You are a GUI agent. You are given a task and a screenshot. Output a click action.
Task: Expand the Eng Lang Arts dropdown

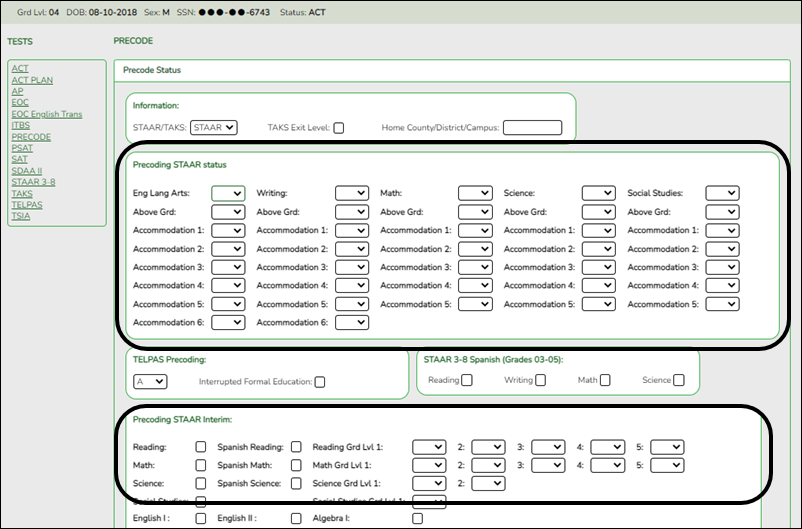point(228,193)
